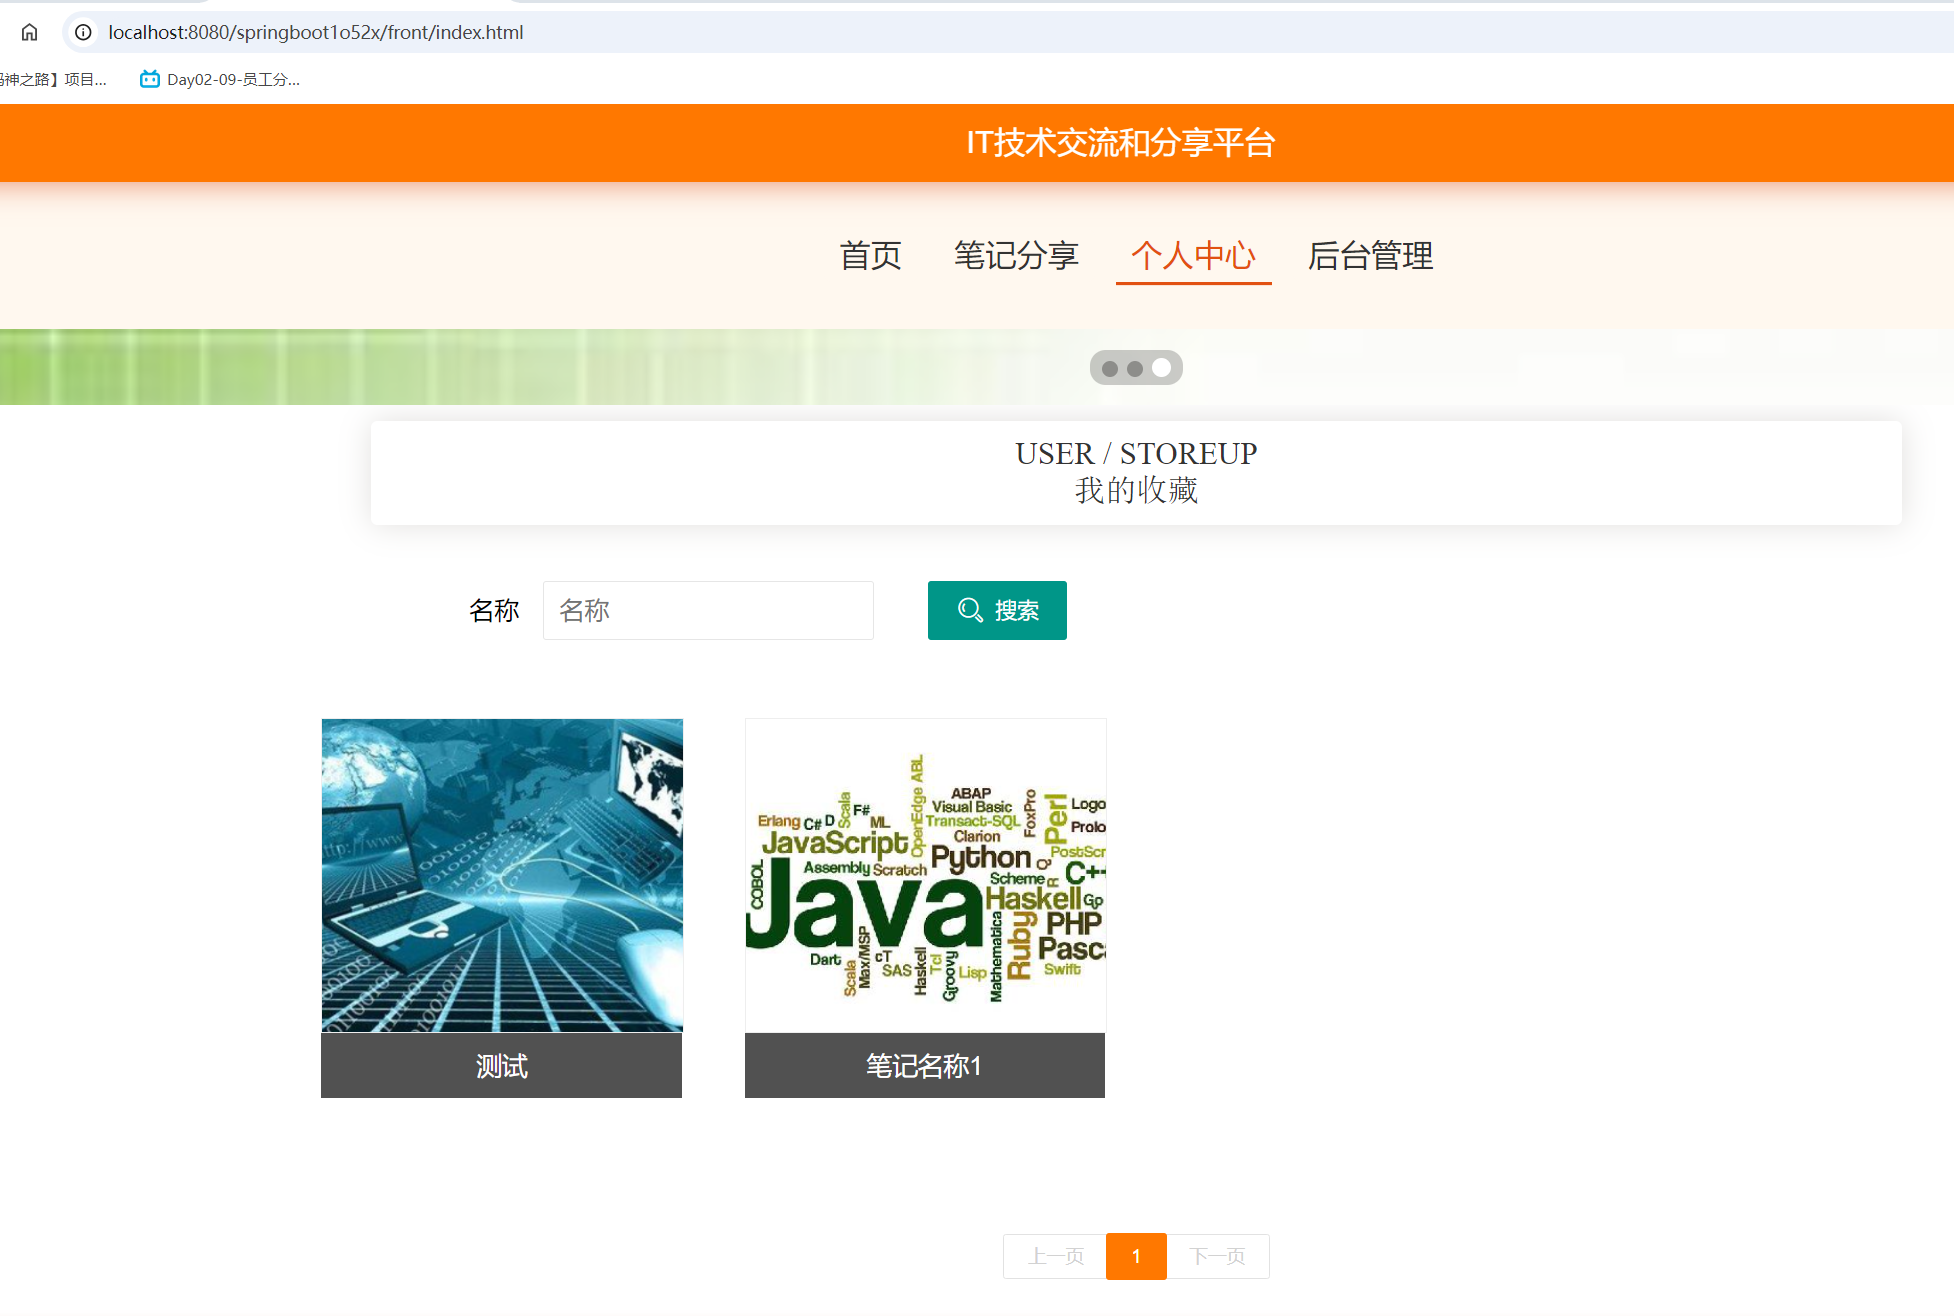Screen dimensions: 1954x1316
Task: Select the first carousel indicator dot
Action: coord(1110,368)
